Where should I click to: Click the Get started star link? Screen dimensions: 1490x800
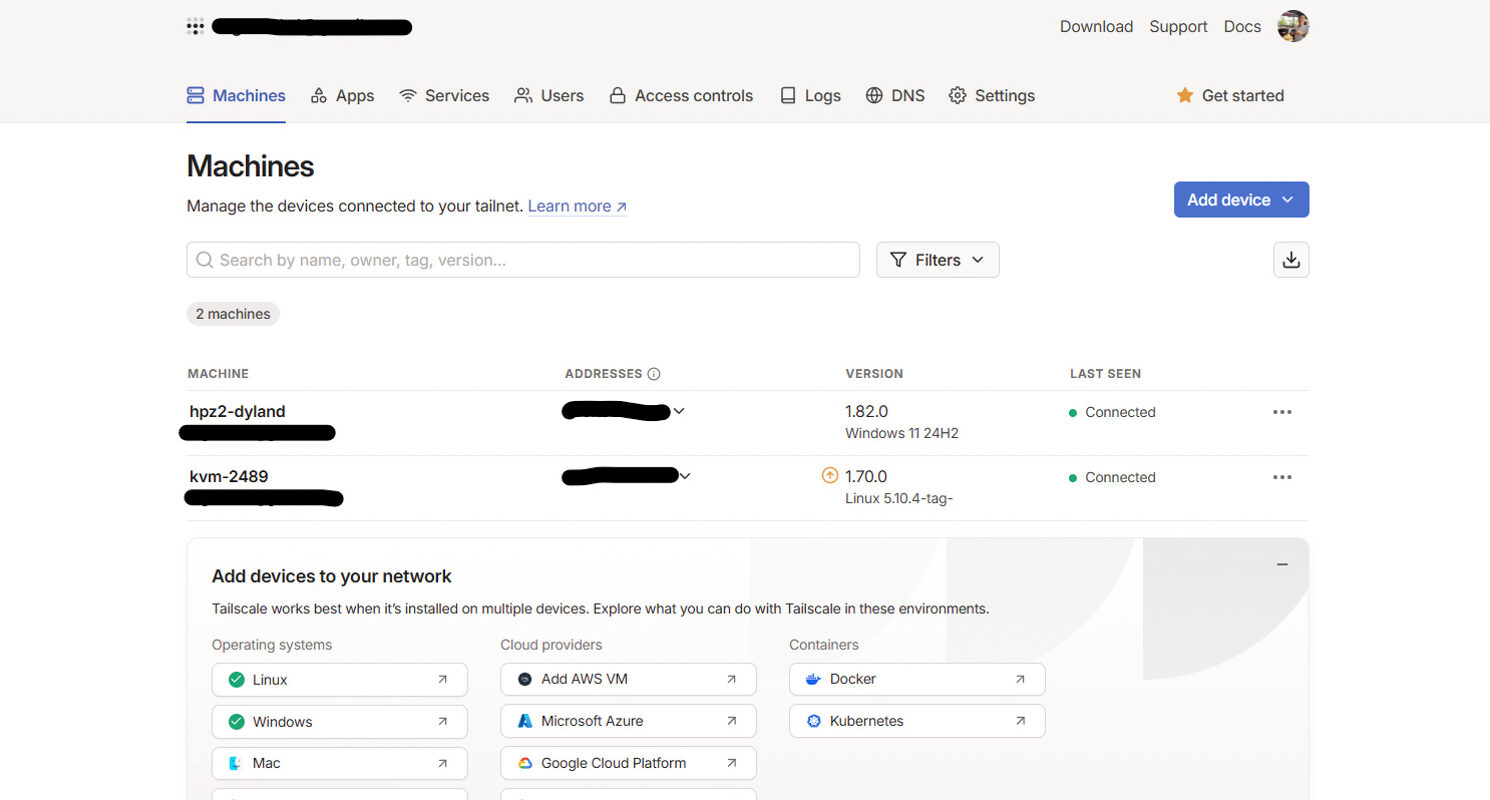(1230, 96)
